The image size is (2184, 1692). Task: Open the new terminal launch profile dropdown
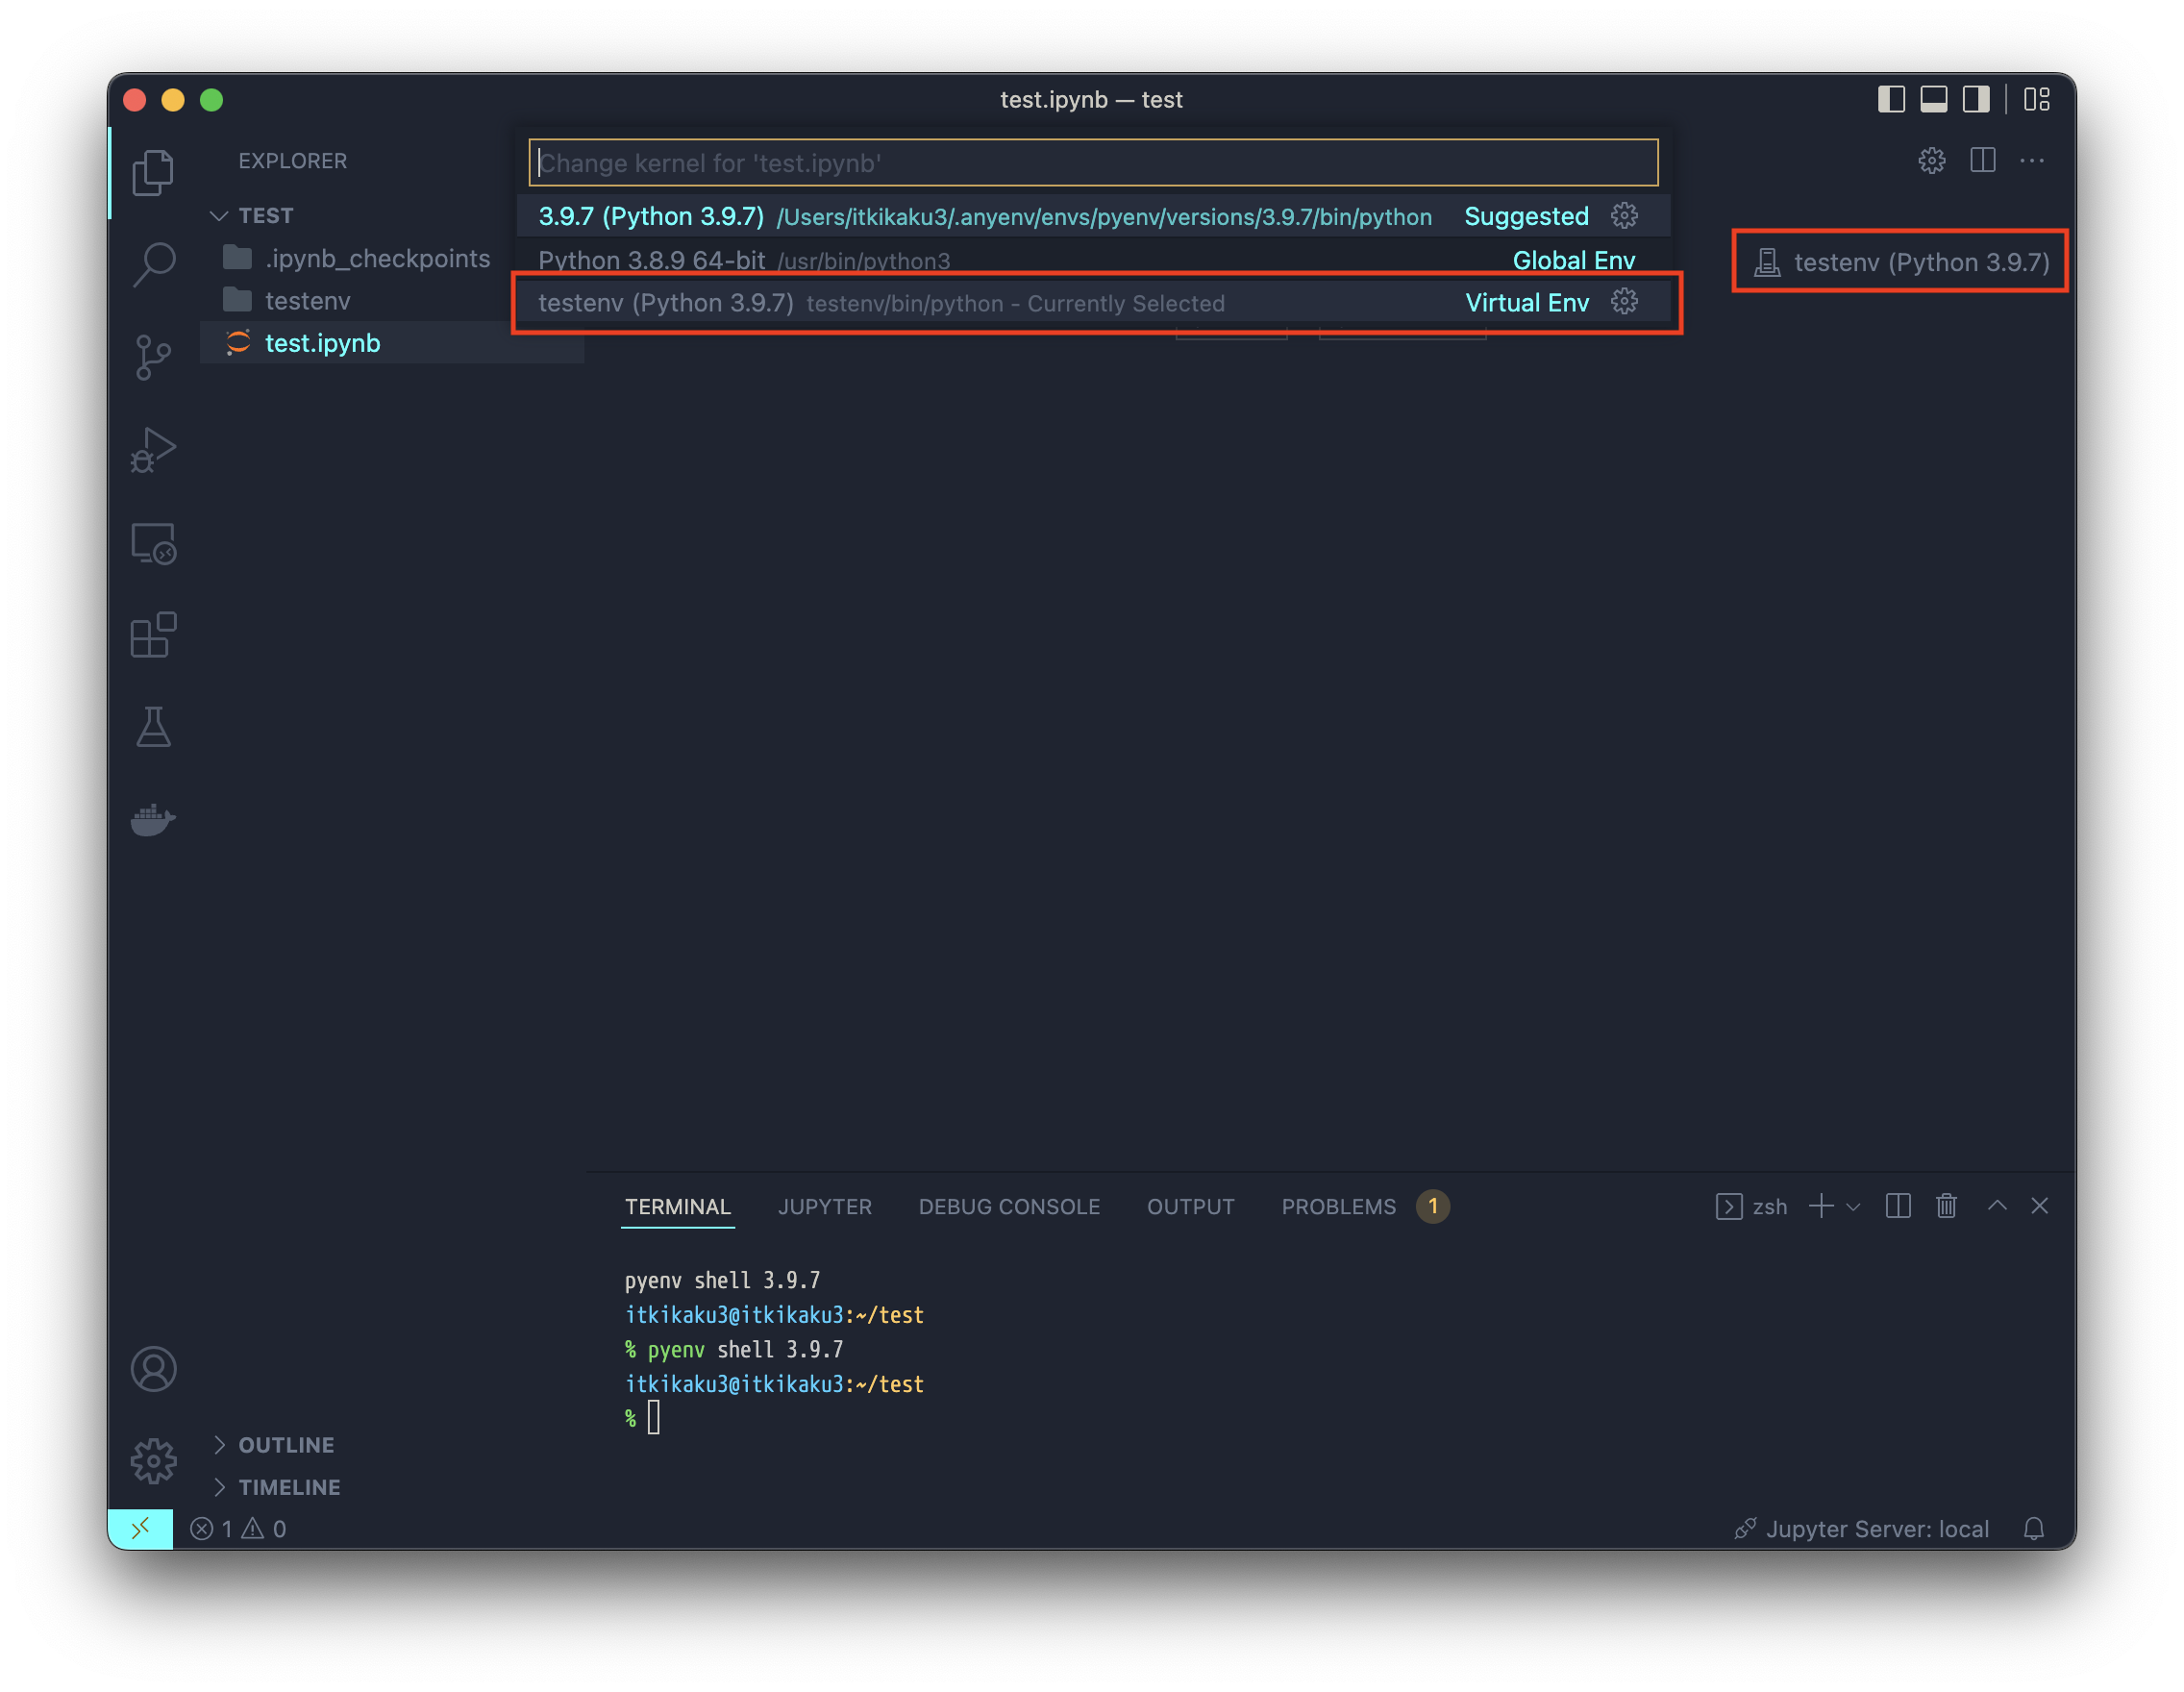1853,1207
